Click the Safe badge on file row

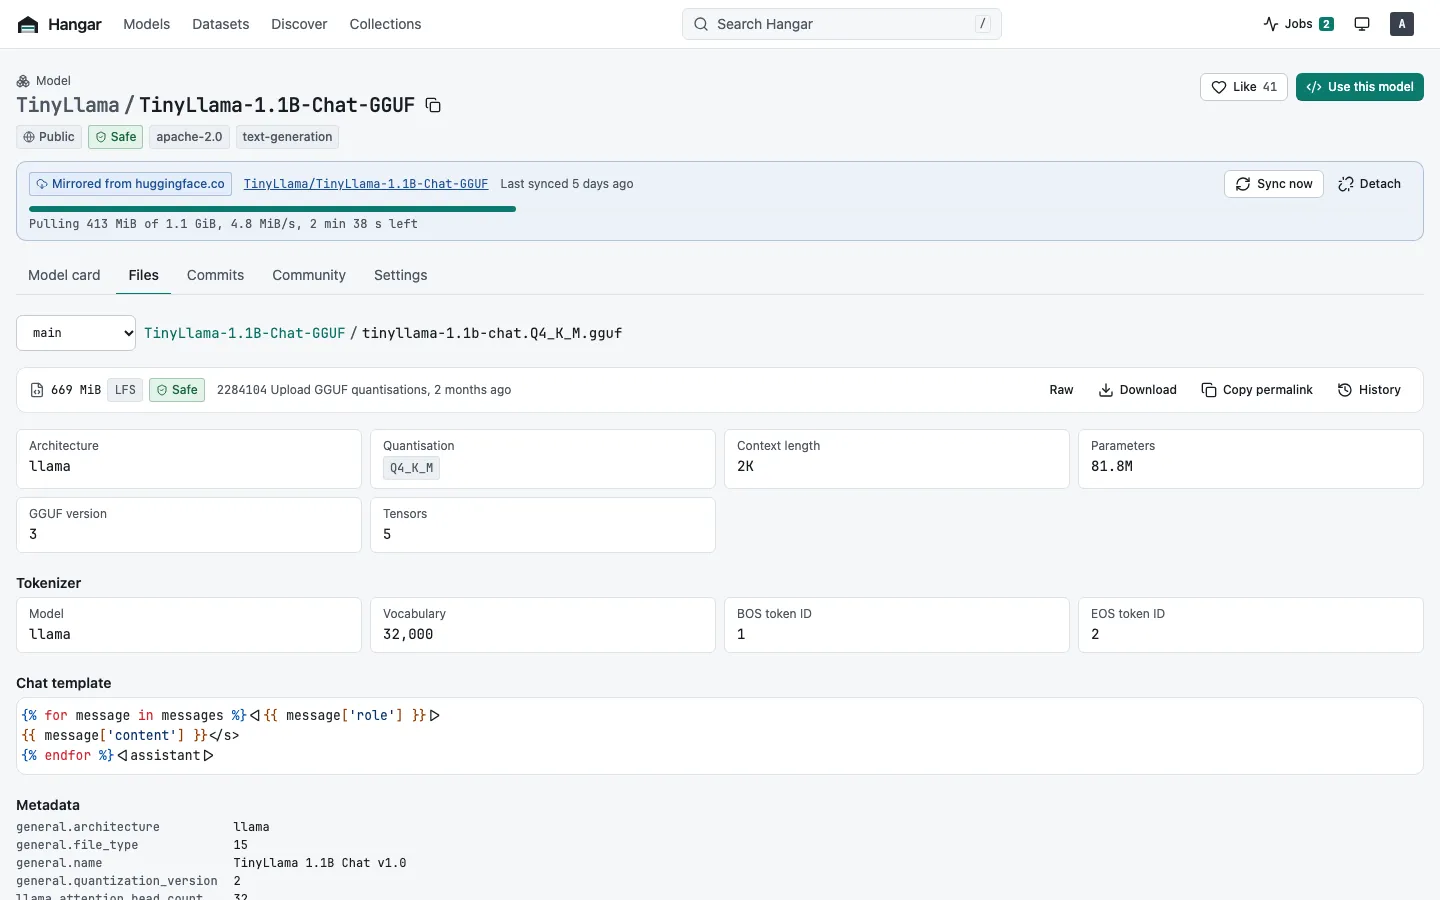pyautogui.click(x=177, y=390)
